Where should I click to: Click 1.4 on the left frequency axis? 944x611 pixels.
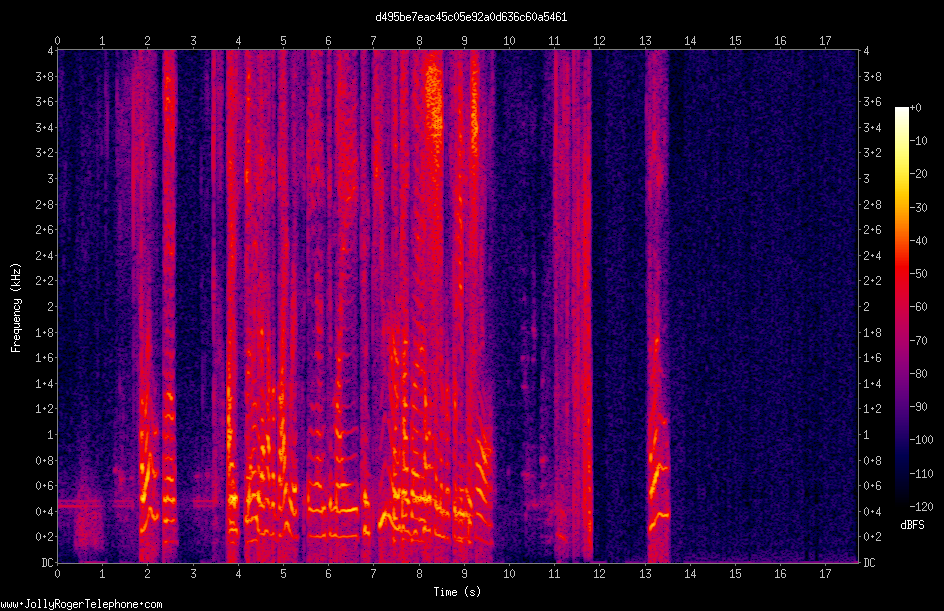pos(44,383)
